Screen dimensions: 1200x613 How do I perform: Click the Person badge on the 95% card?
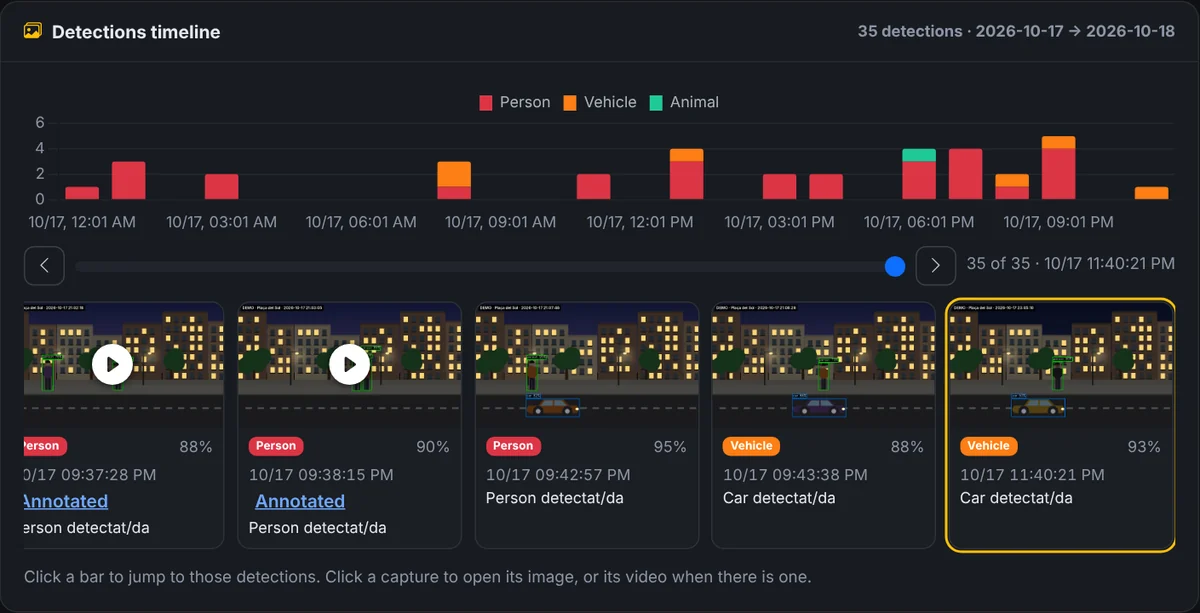pos(513,446)
